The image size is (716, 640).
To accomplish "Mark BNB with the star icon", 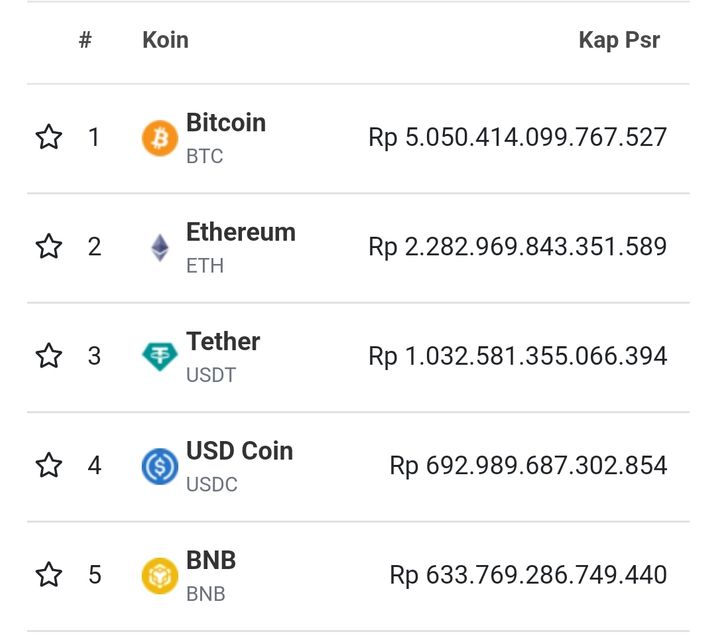I will click(49, 574).
